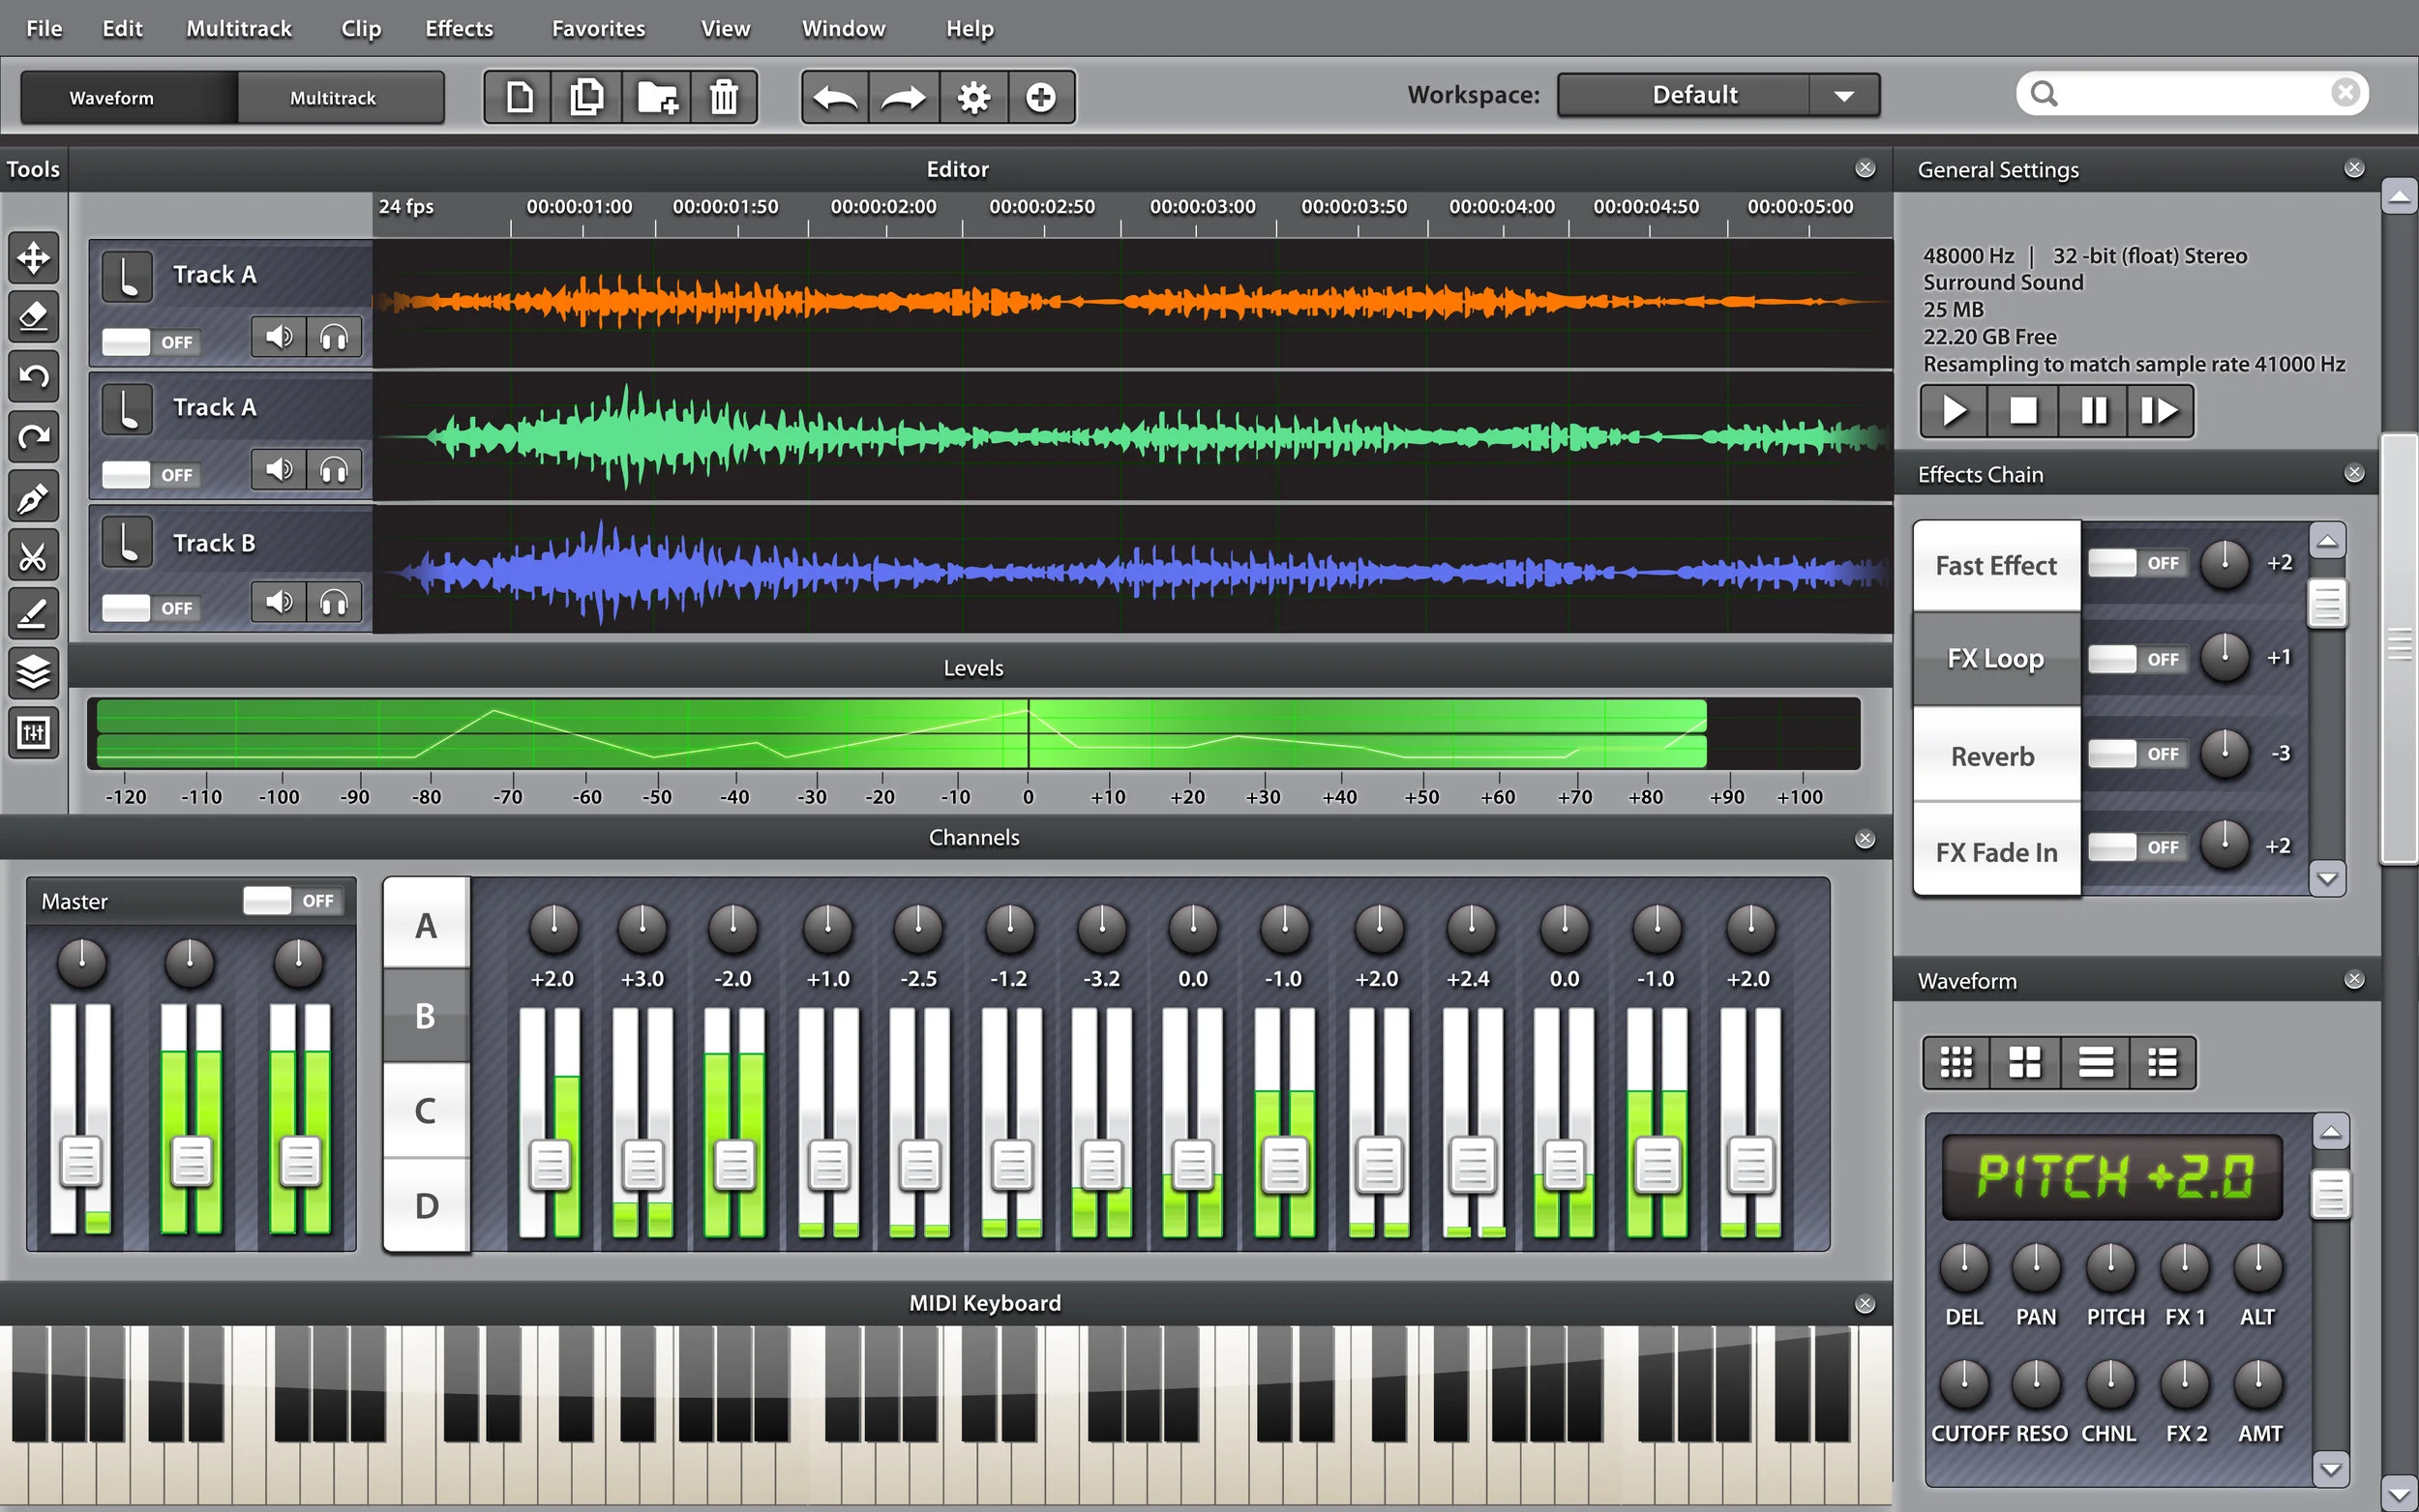This screenshot has width=2419, height=1512.
Task: Open the Workspace Default dropdown
Action: pyautogui.click(x=1843, y=95)
